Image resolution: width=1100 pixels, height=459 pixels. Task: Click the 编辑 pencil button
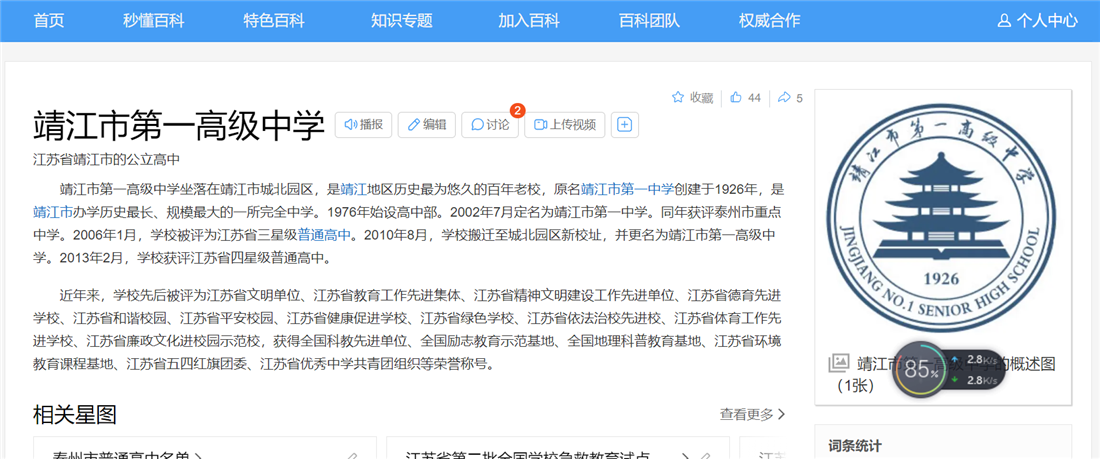click(x=426, y=125)
